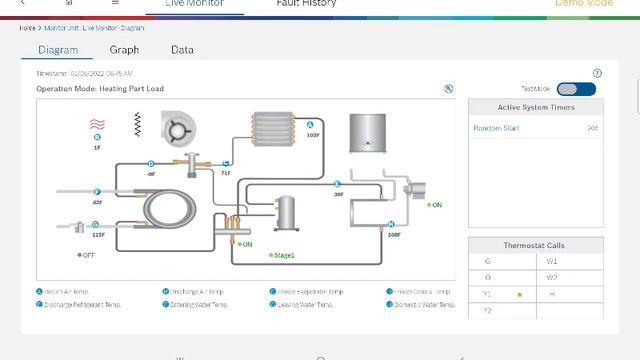The height and width of the screenshot is (360, 640).
Task: Click the 115F temperature reading
Action: coord(98,235)
